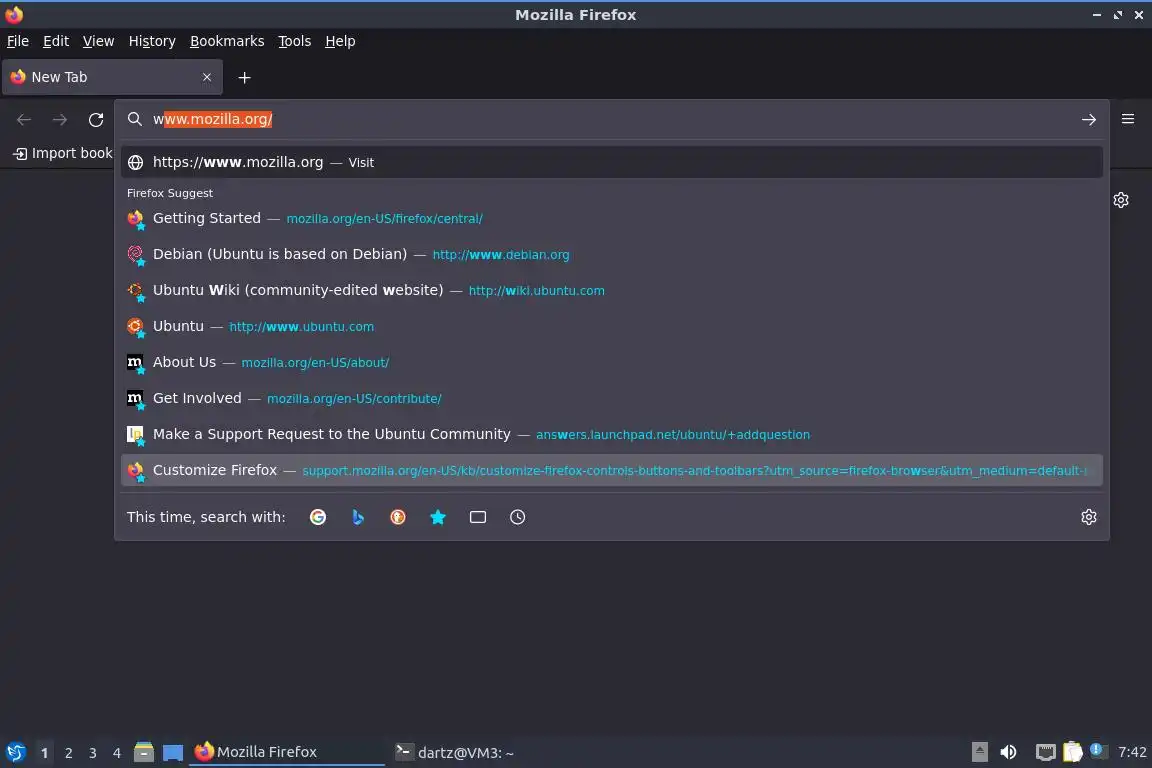Open the Getting Started suggestion
The image size is (1152, 768).
611,218
